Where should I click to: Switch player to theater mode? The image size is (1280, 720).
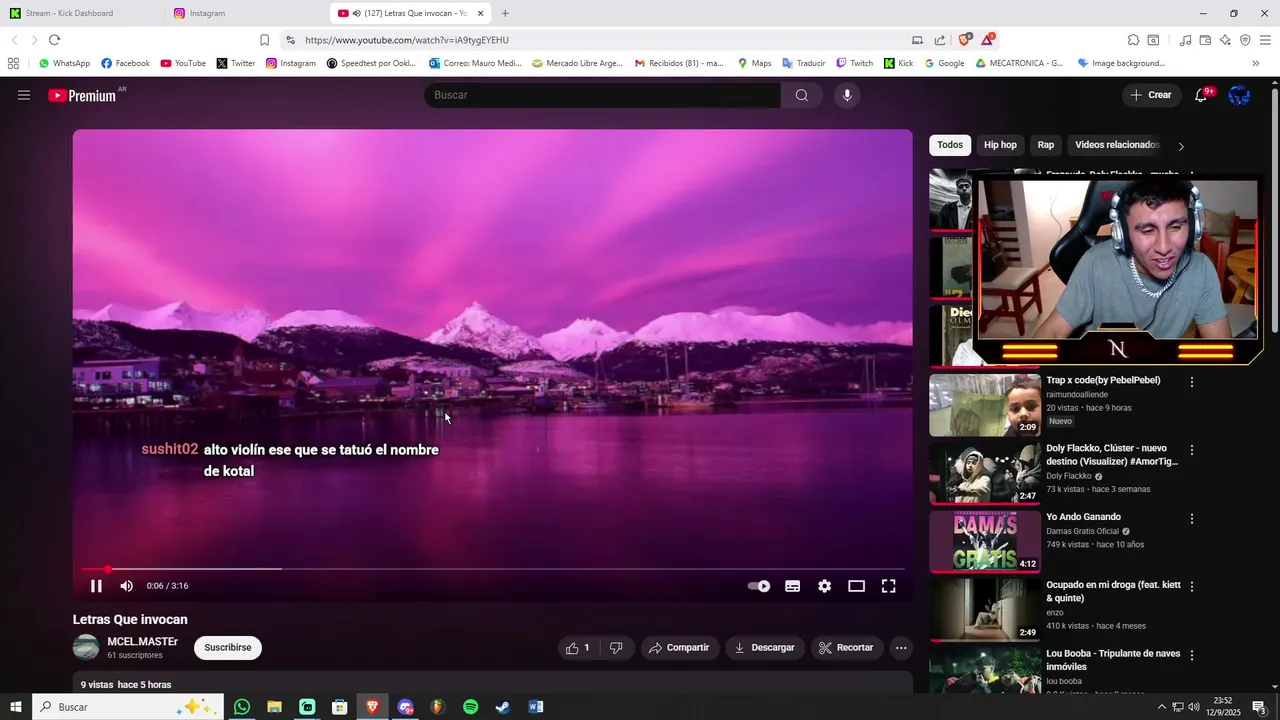tap(856, 586)
